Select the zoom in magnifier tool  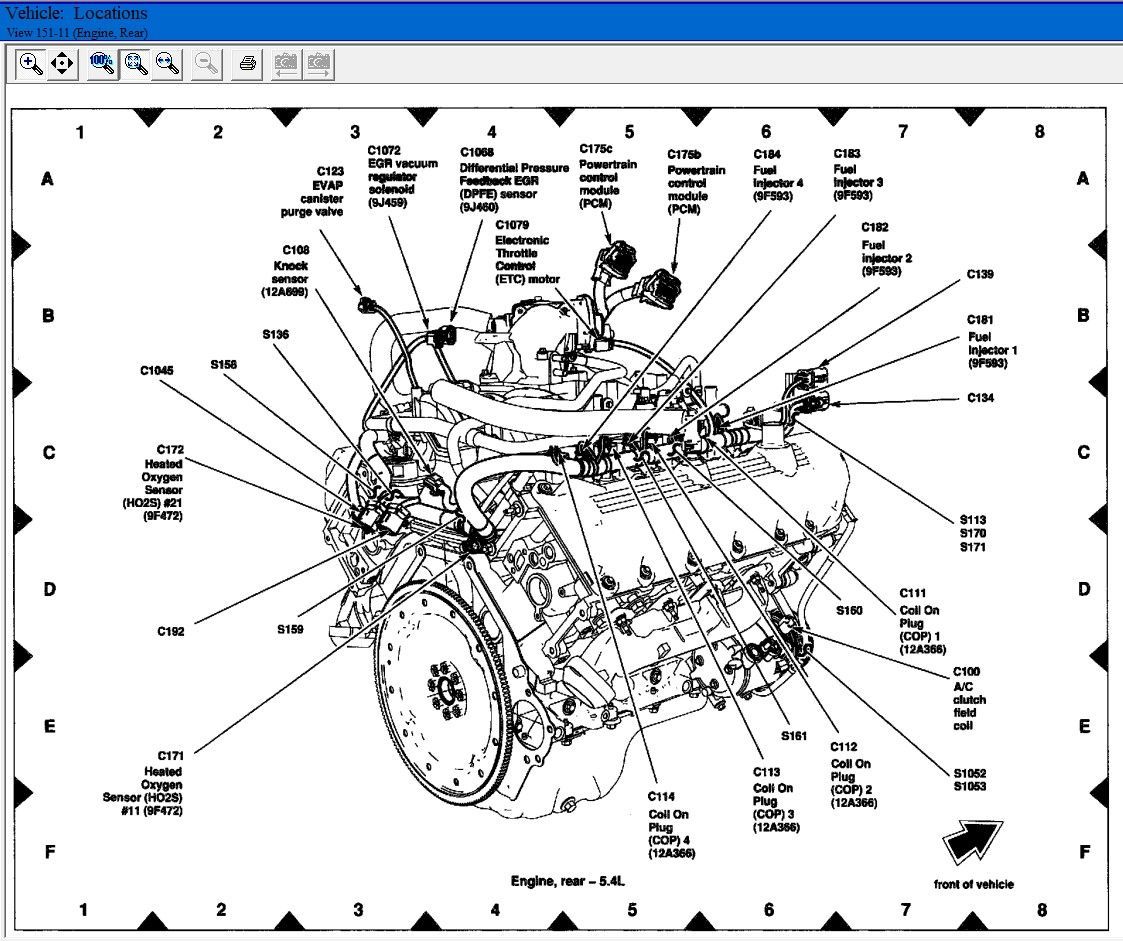[x=31, y=64]
